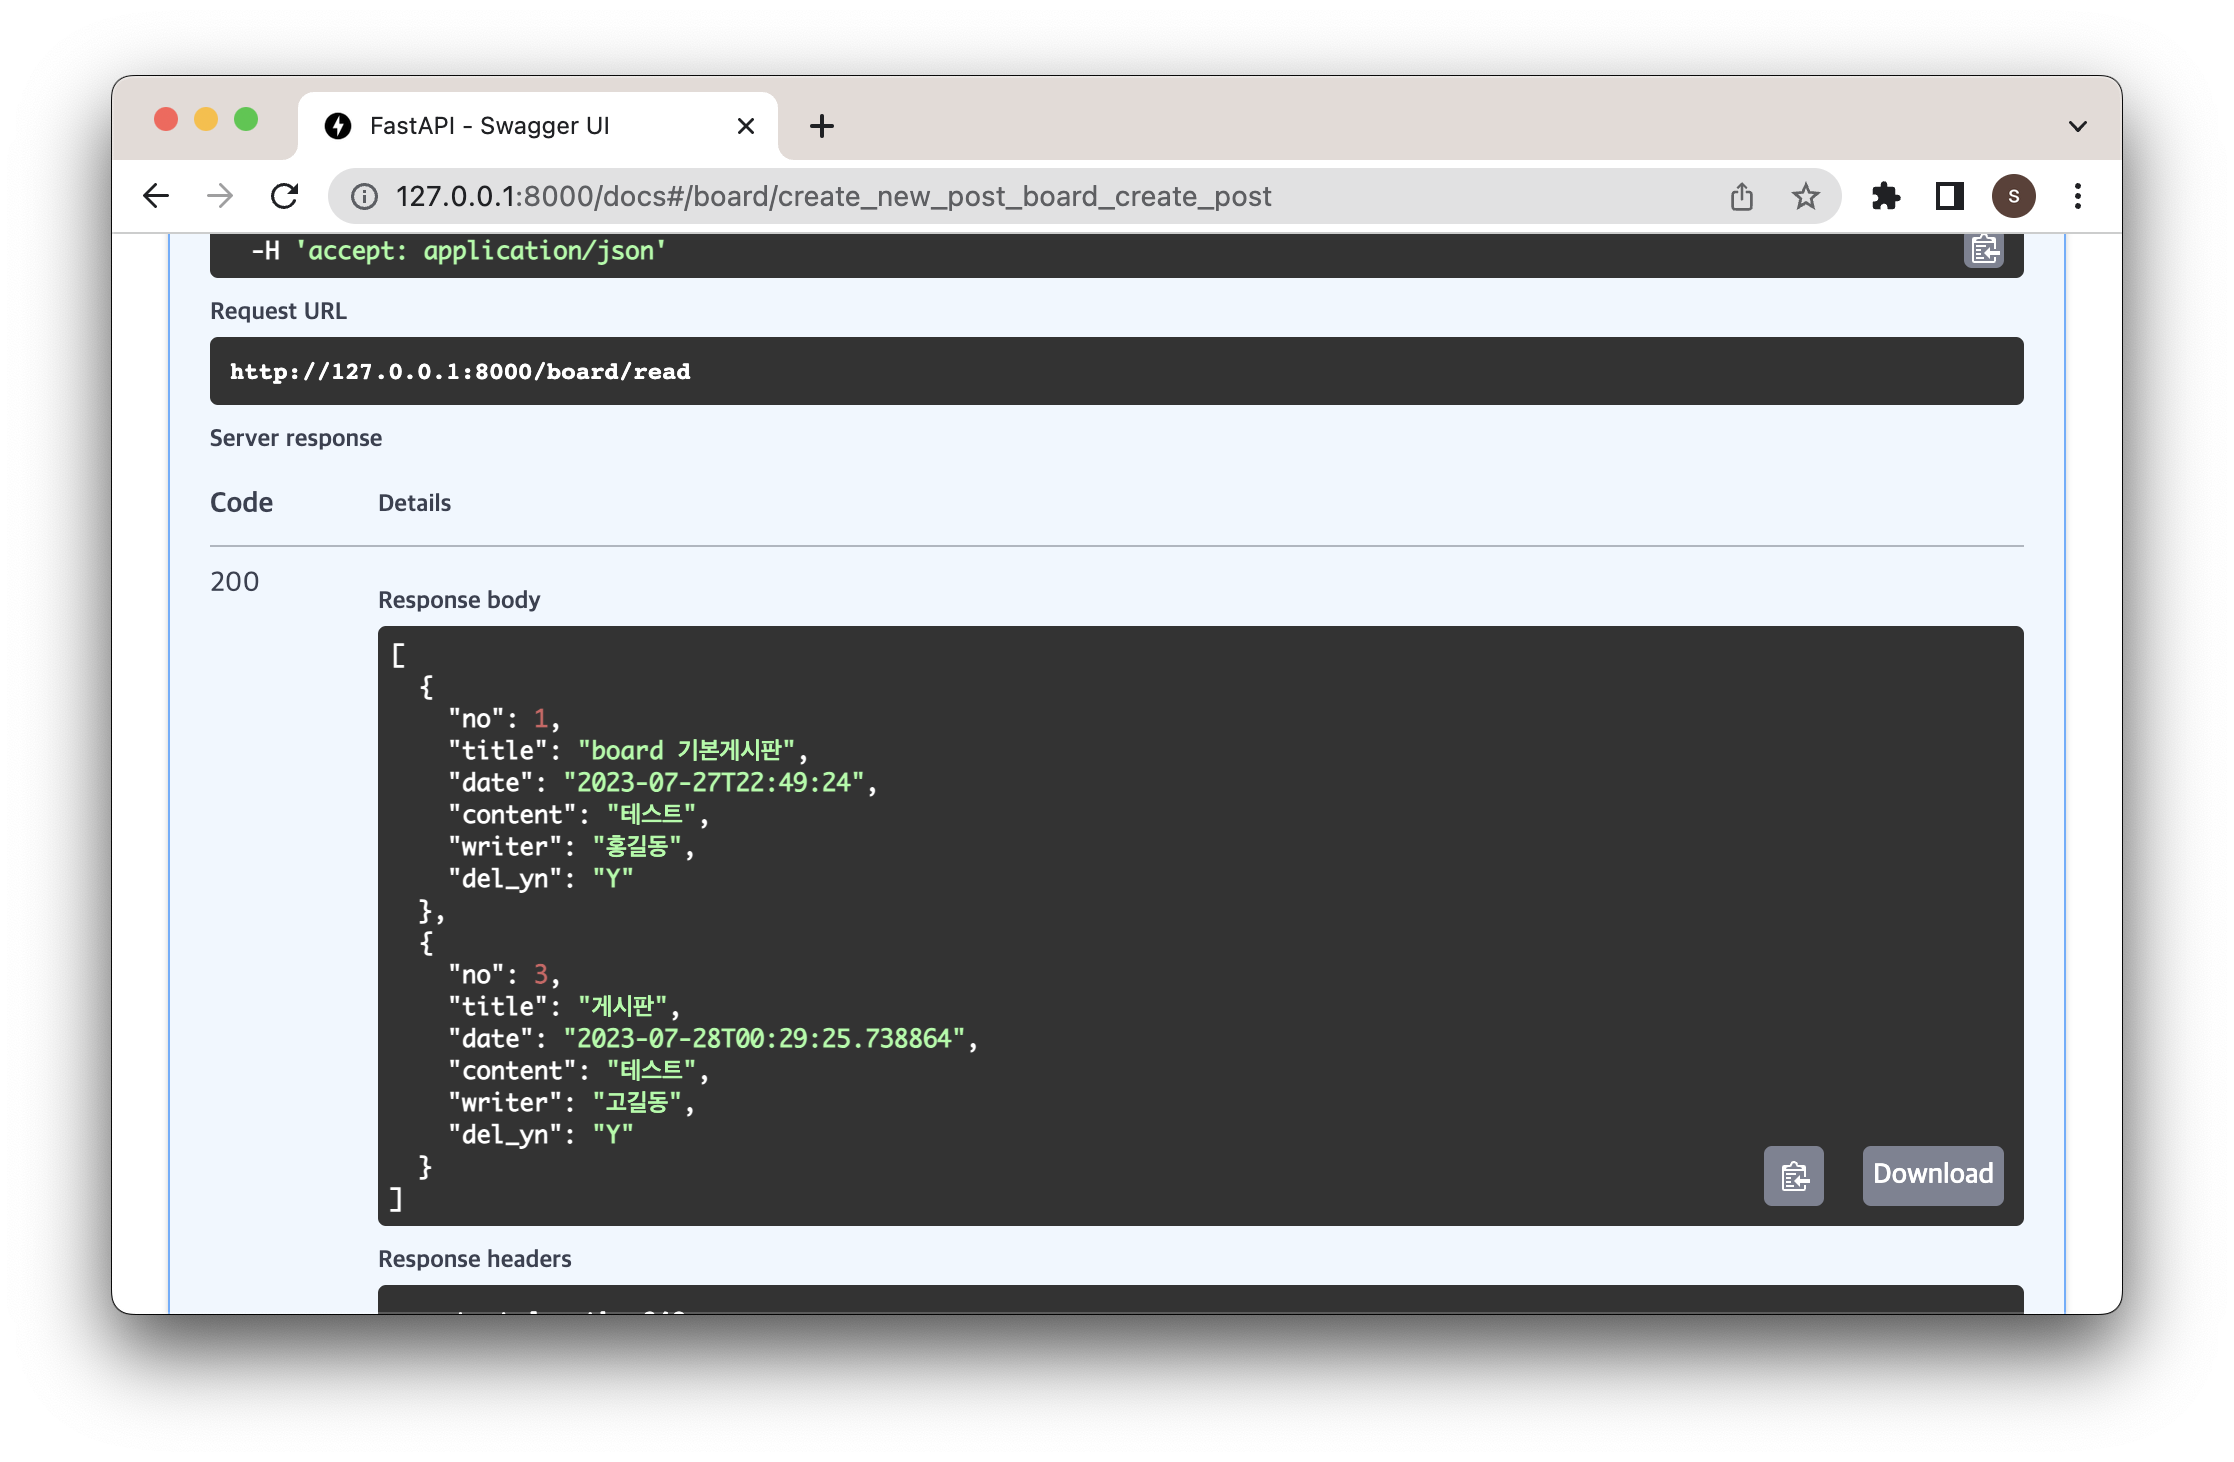Download the response body
The image size is (2234, 1462).
click(1932, 1175)
